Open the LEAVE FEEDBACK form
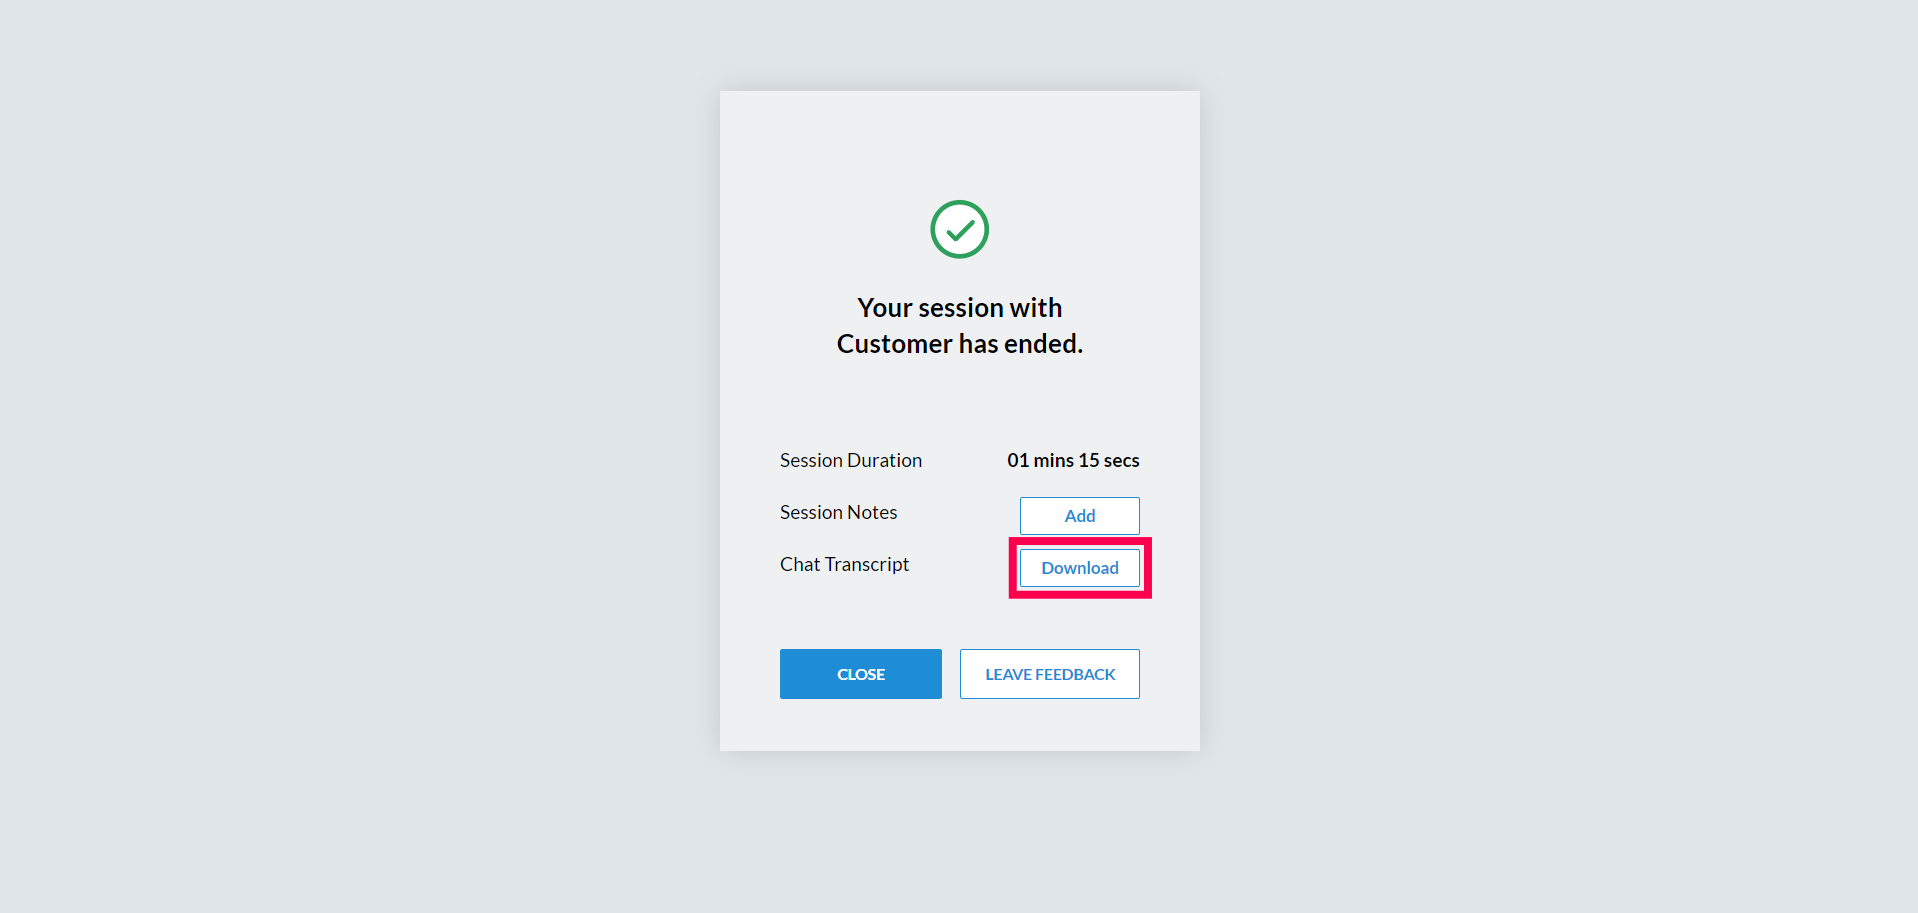This screenshot has width=1918, height=913. [1049, 674]
